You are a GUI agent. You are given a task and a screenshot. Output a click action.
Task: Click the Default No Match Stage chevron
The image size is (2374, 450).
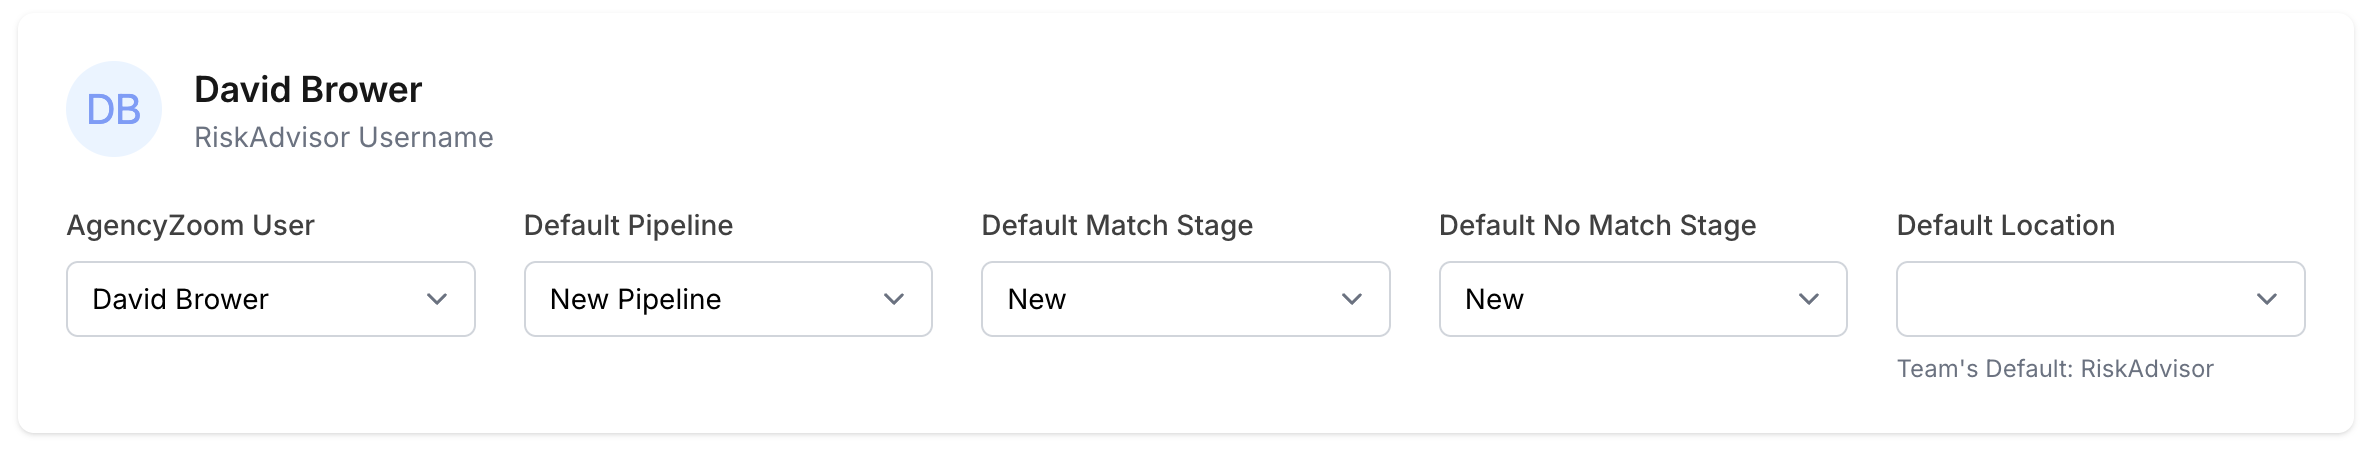[x=1809, y=299]
